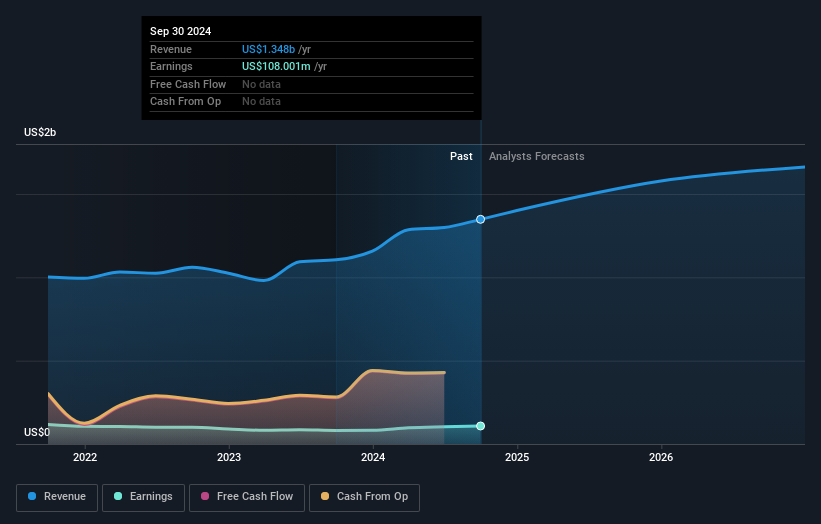The width and height of the screenshot is (821, 524).
Task: Click the 2024 x-axis label
Action: [373, 457]
